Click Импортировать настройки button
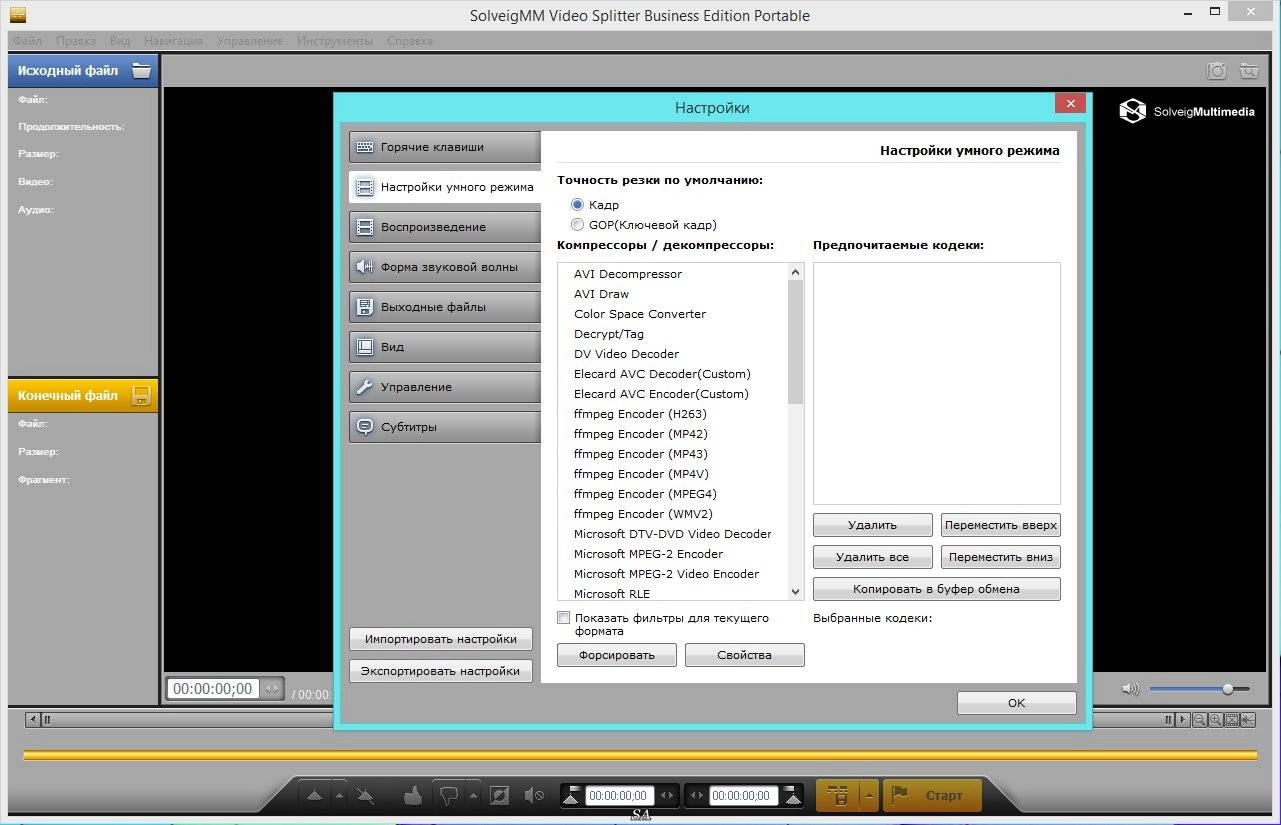1281x825 pixels. point(441,639)
